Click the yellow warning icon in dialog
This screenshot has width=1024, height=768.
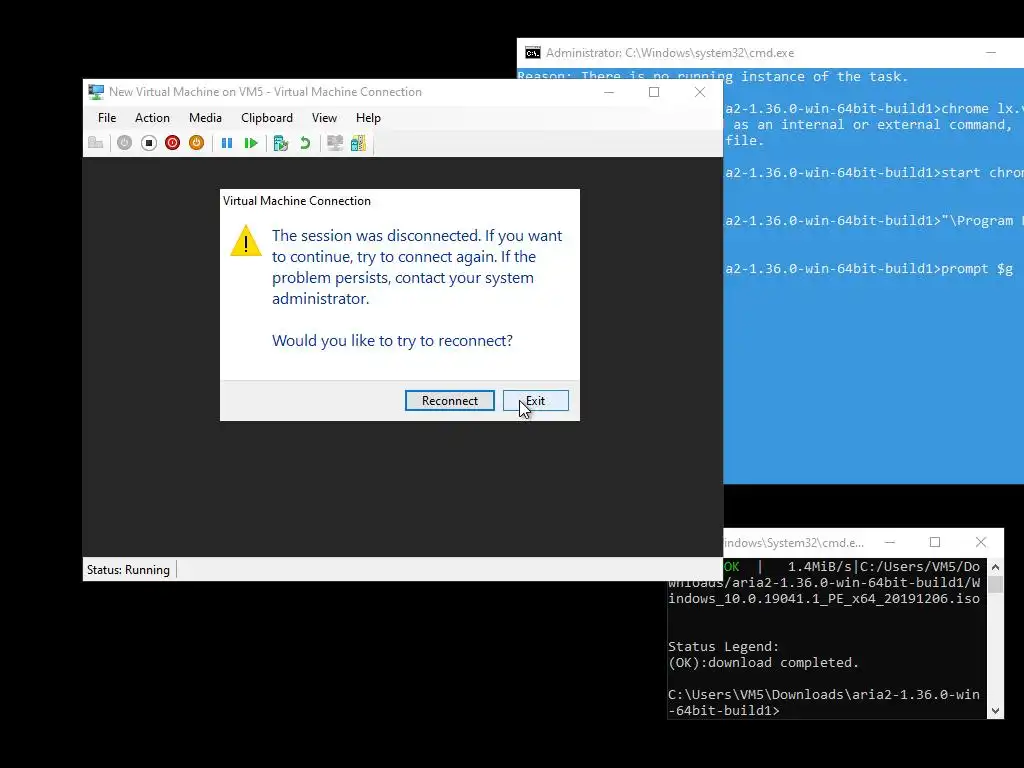[x=246, y=241]
